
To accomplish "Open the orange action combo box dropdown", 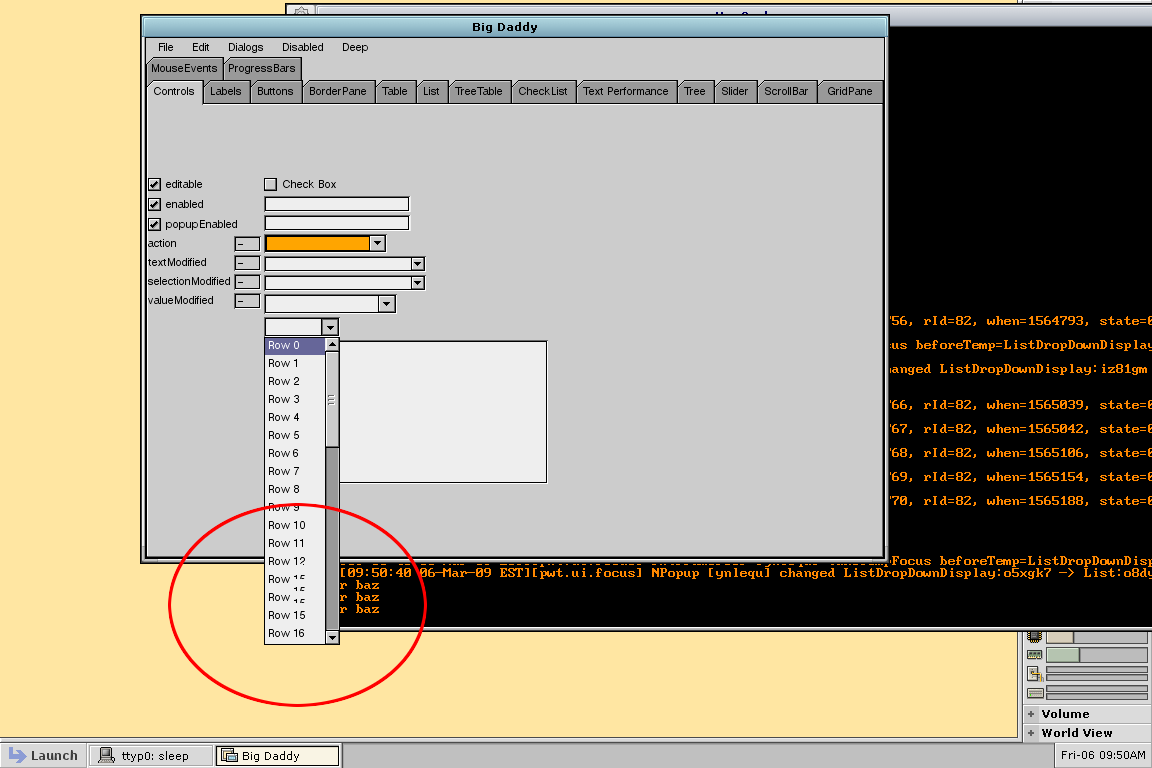I will click(x=377, y=243).
